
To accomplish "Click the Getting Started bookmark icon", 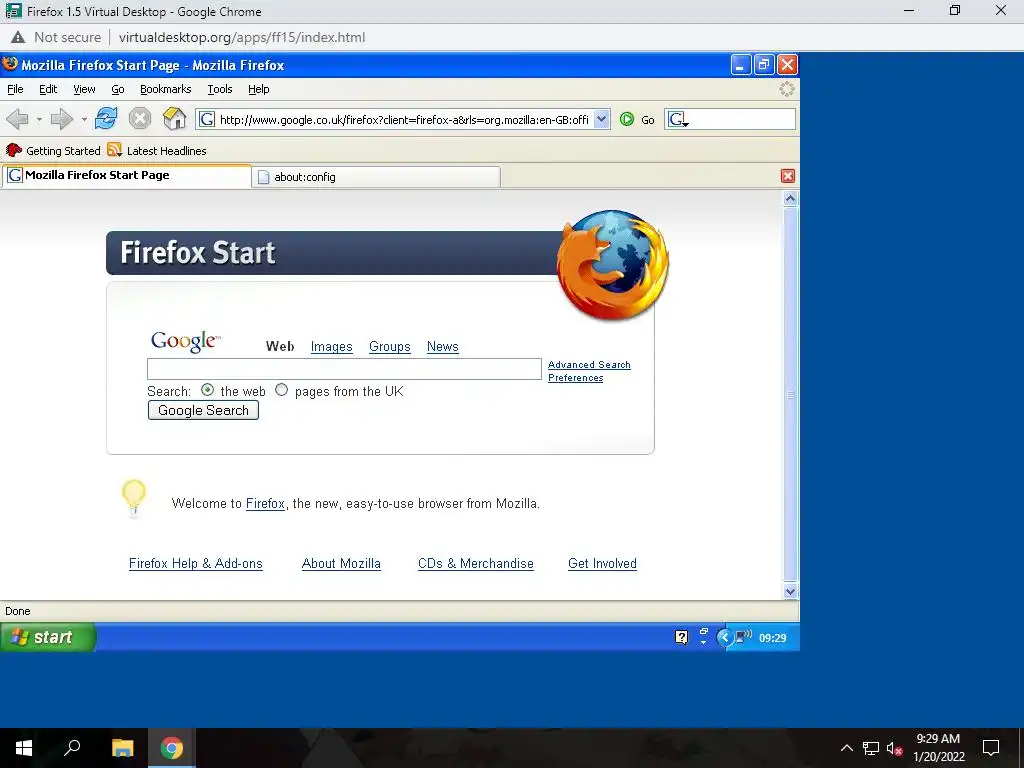I will click(x=14, y=150).
